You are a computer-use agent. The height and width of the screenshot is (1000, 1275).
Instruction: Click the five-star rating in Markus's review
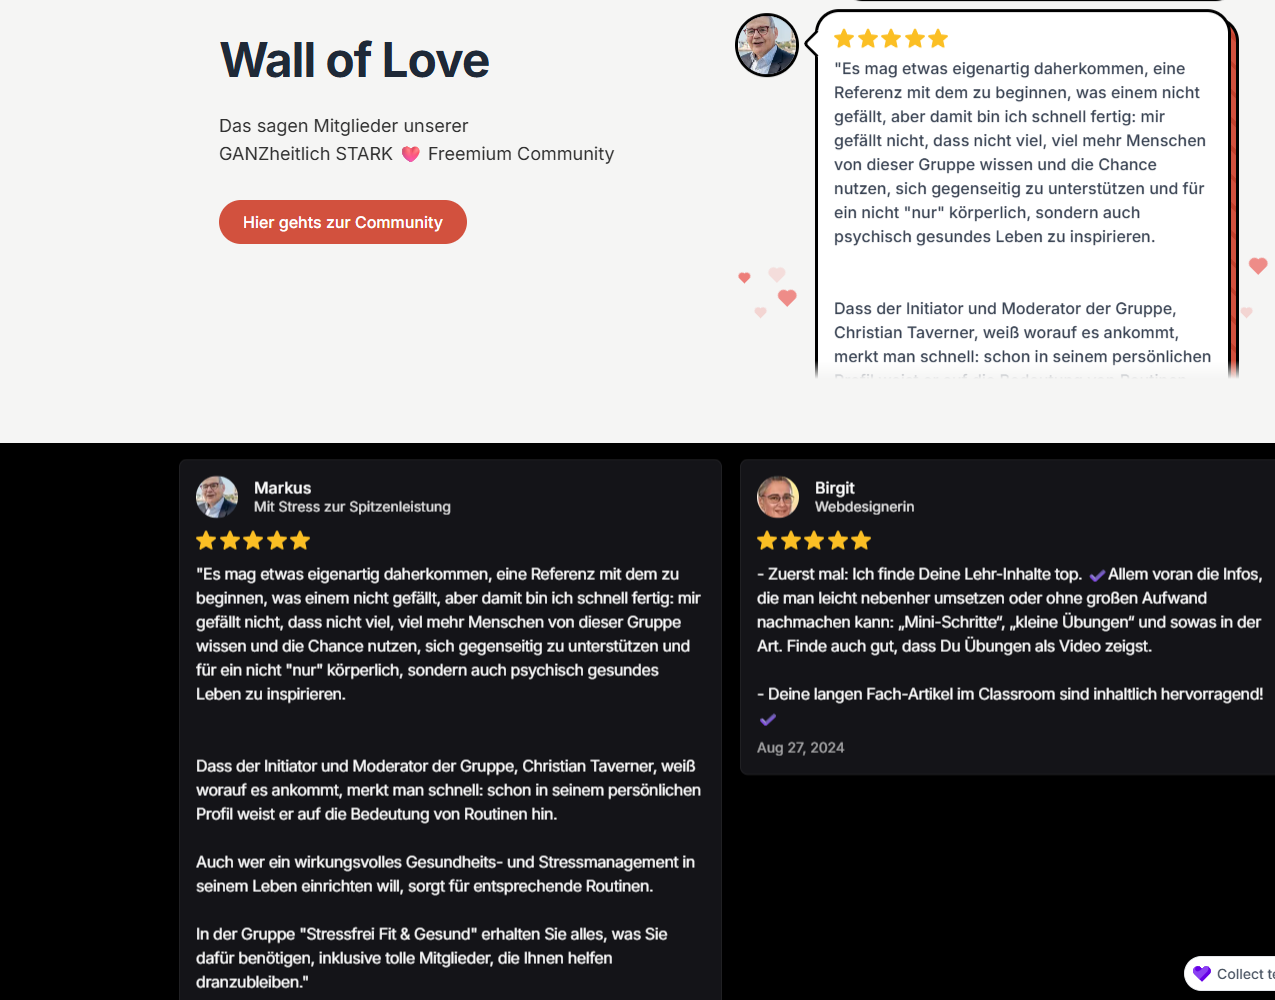(253, 541)
